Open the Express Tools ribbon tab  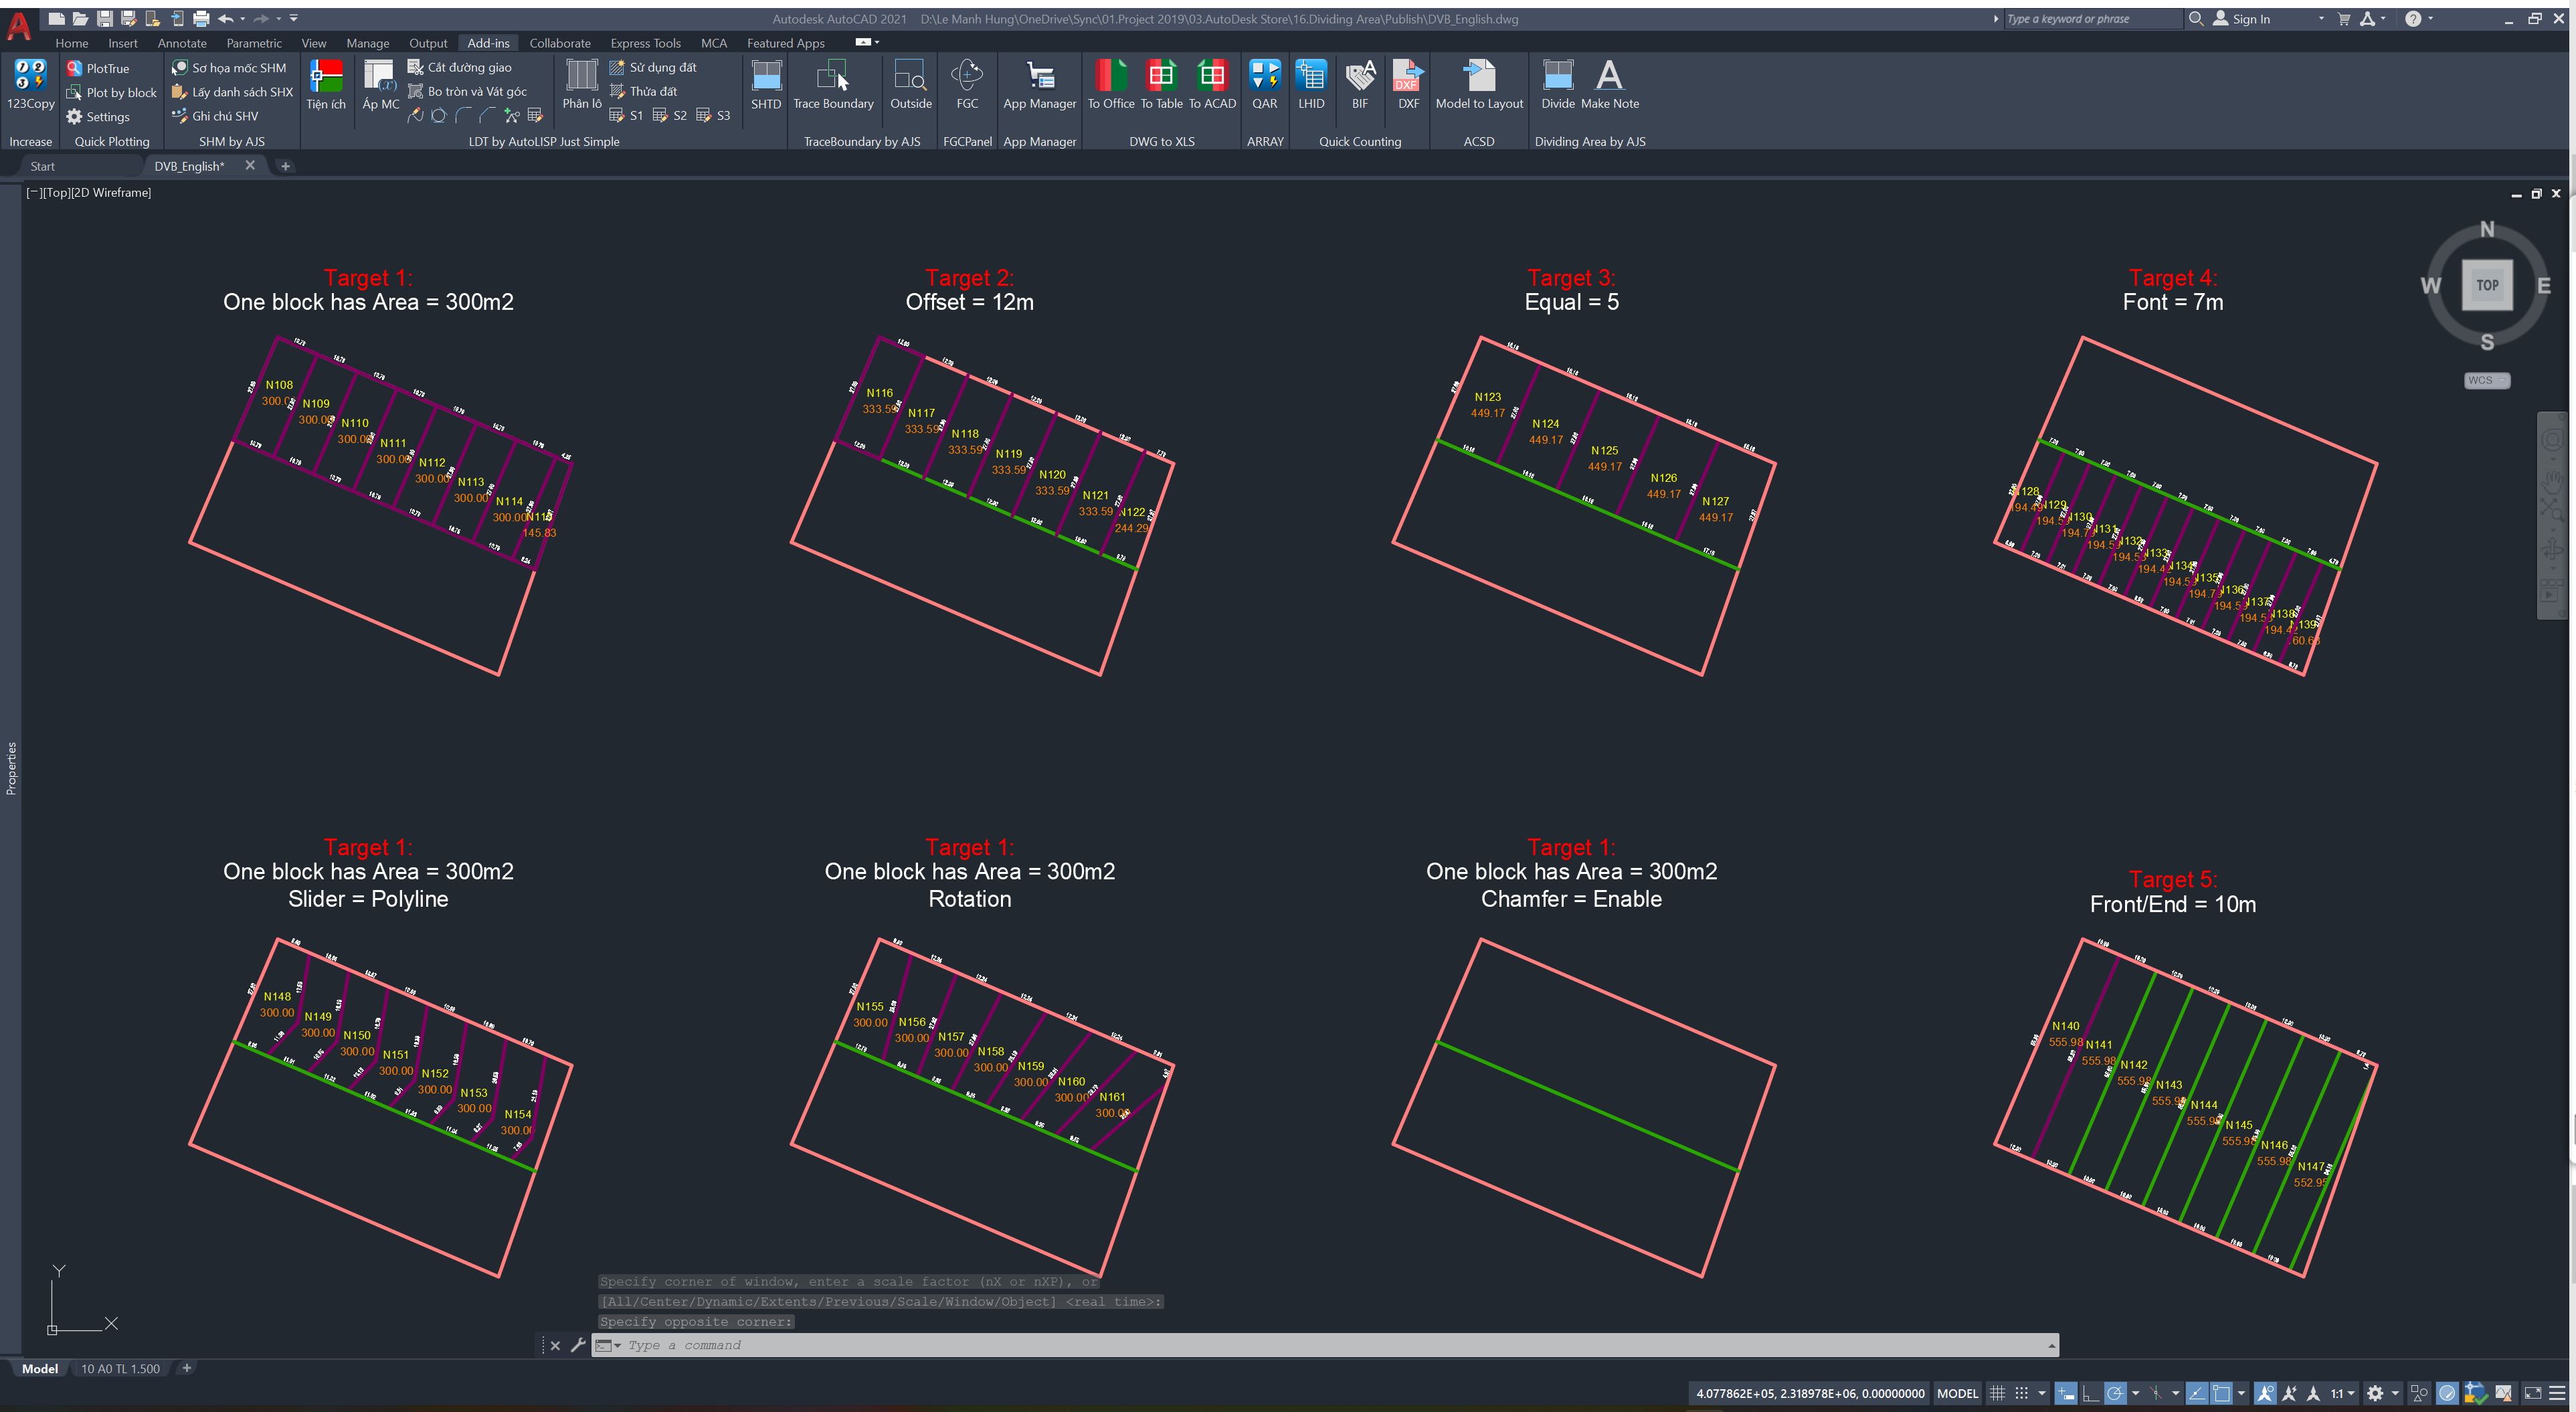click(645, 43)
